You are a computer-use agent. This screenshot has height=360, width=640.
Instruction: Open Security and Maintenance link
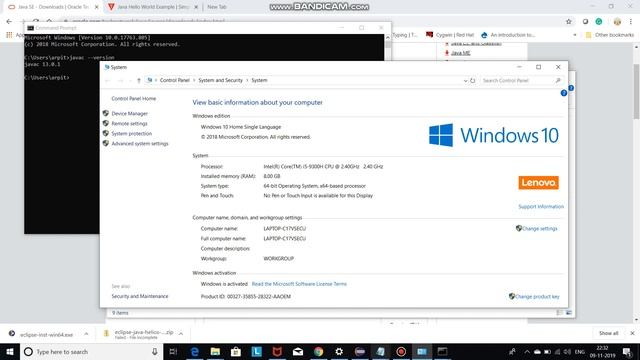point(140,296)
